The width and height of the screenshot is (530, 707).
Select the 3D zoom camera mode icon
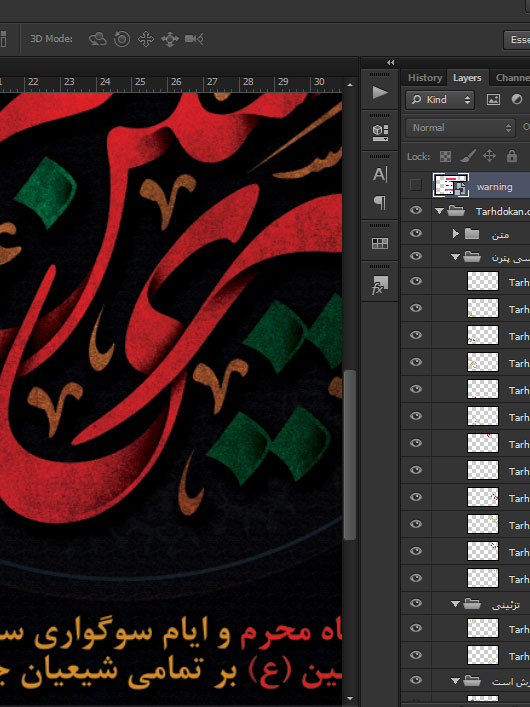[x=194, y=39]
